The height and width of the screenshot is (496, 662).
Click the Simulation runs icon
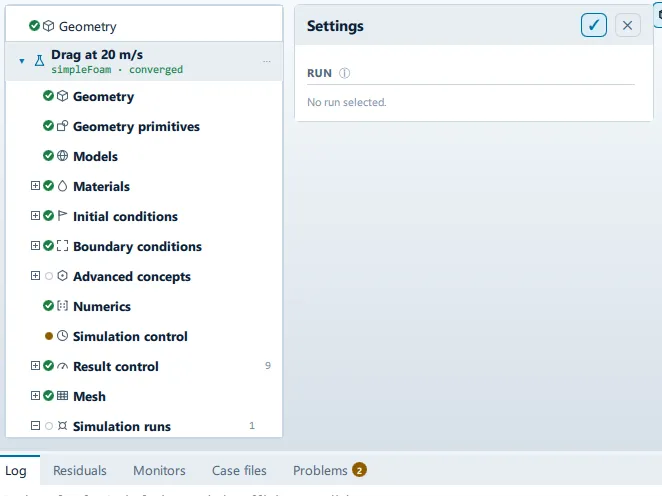62,426
